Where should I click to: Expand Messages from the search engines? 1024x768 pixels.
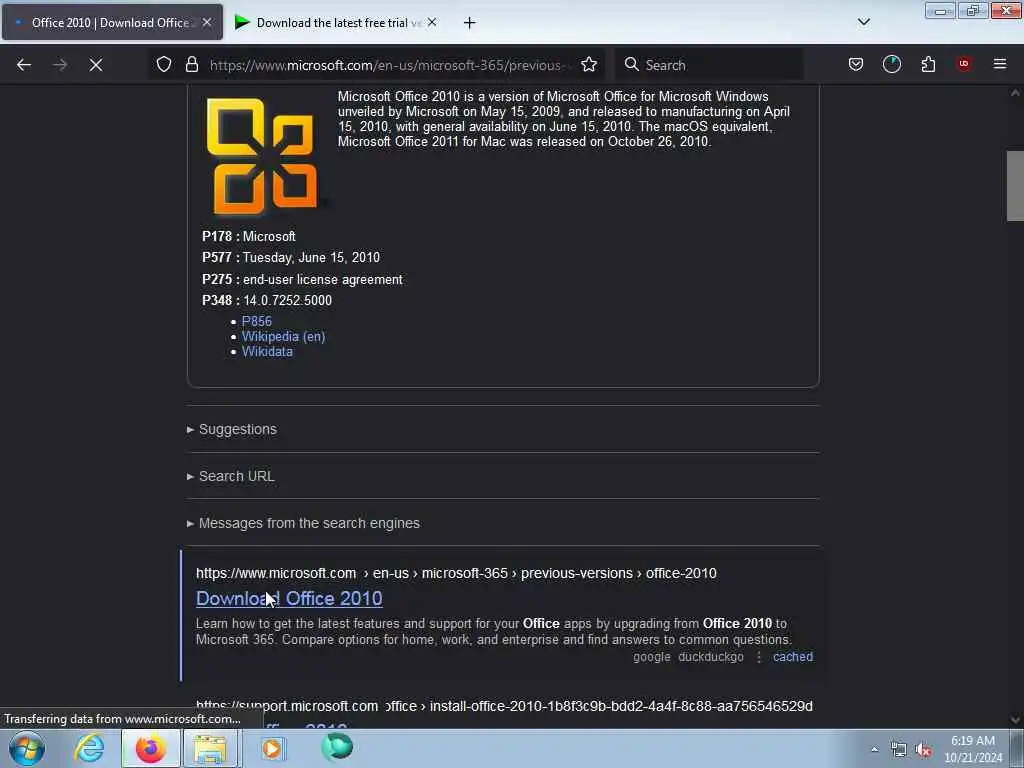(303, 523)
